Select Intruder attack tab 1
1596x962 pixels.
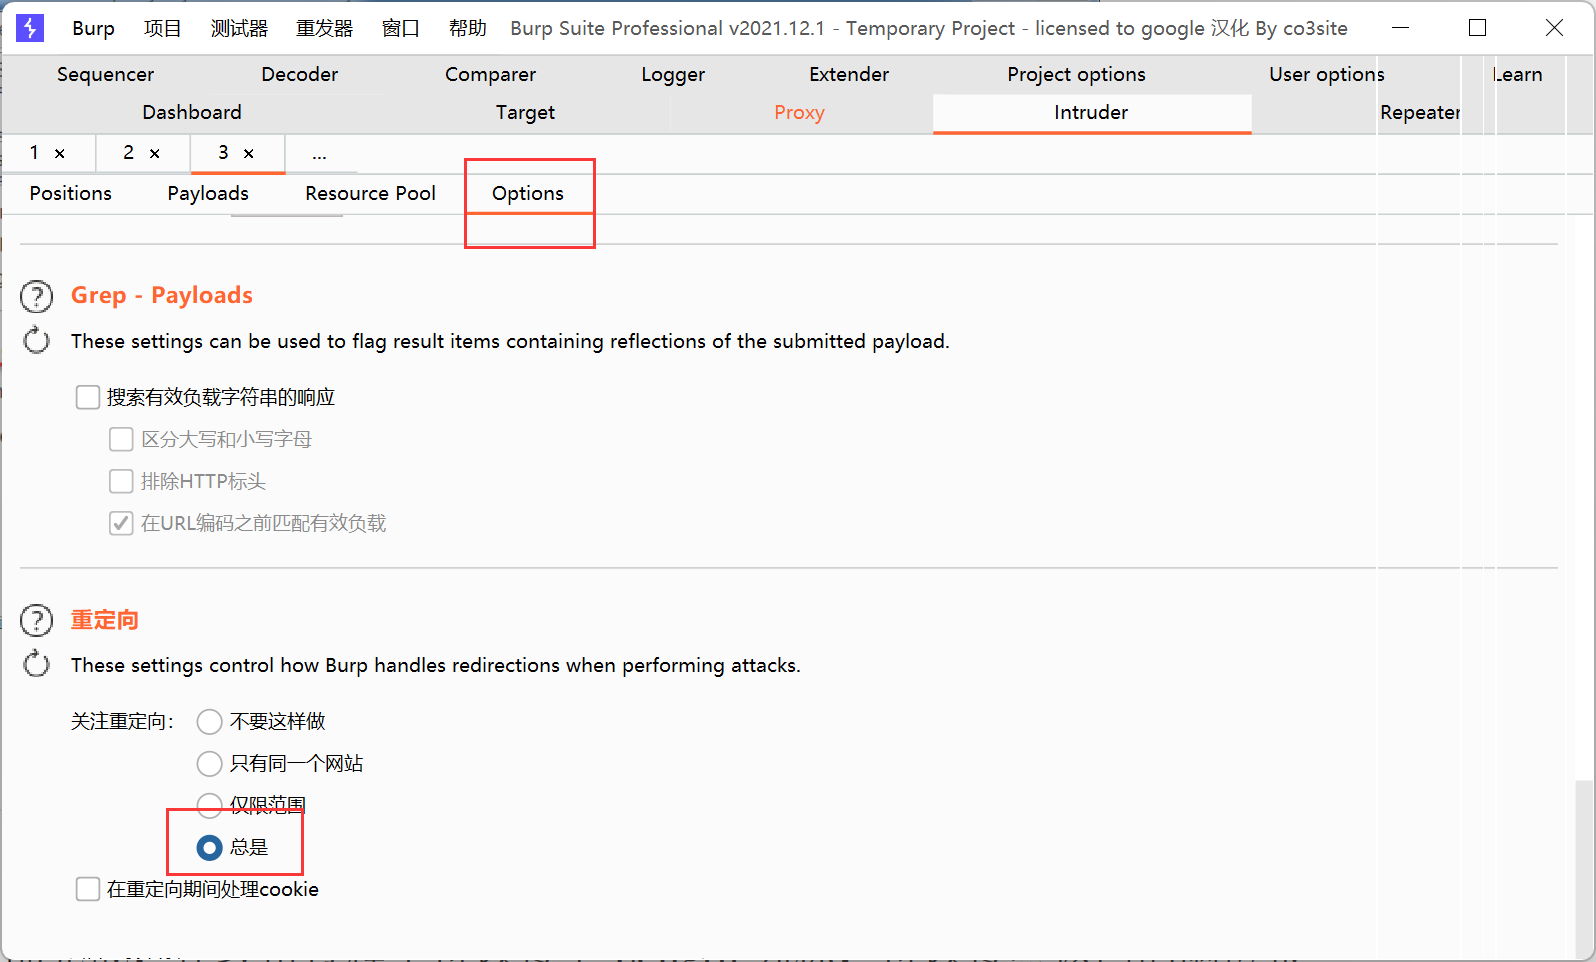click(34, 153)
